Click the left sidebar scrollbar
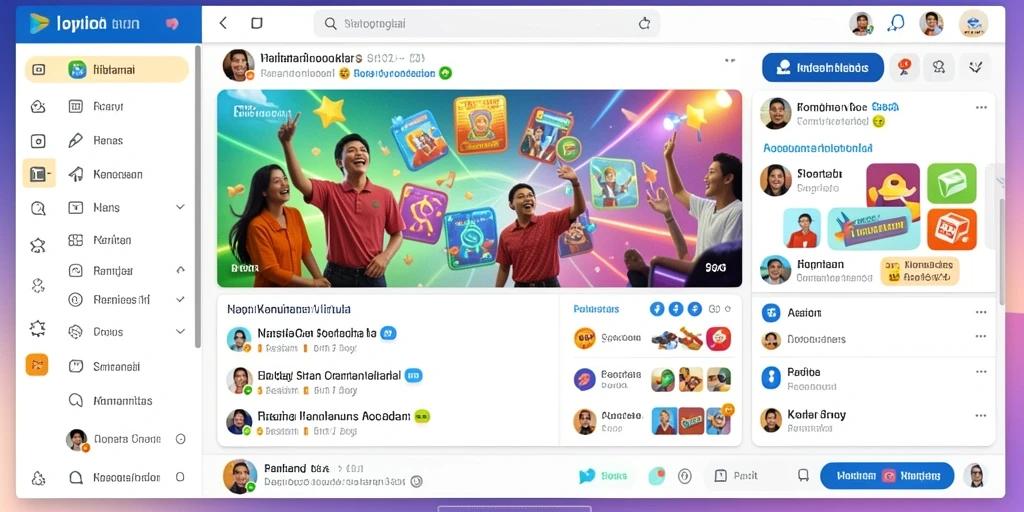 [197, 196]
